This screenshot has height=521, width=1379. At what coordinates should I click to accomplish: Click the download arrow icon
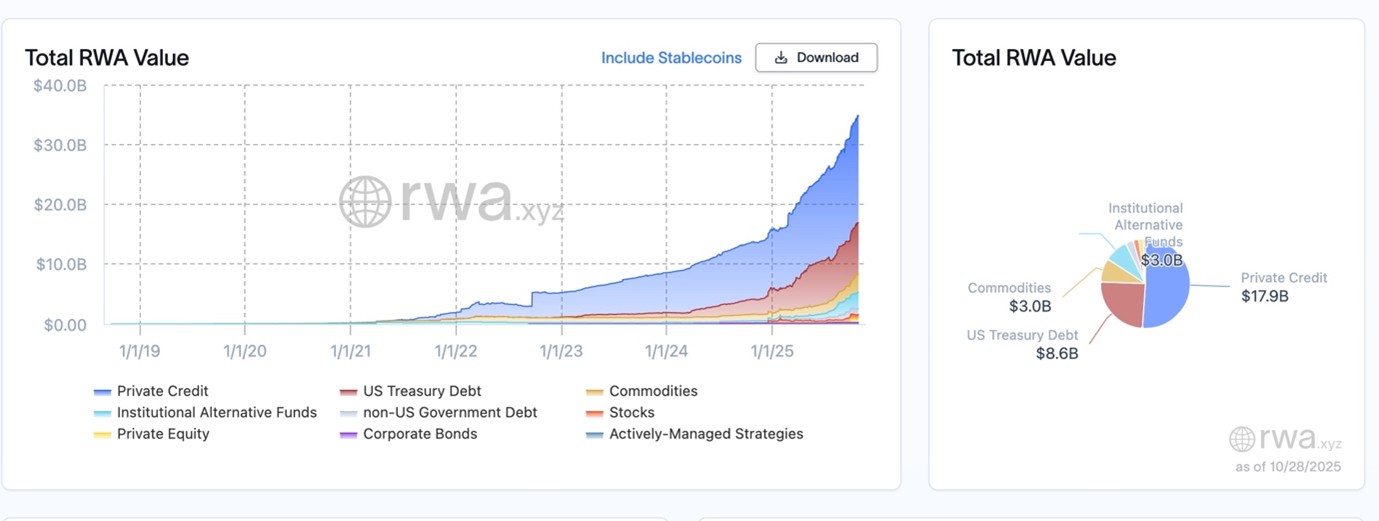[781, 58]
